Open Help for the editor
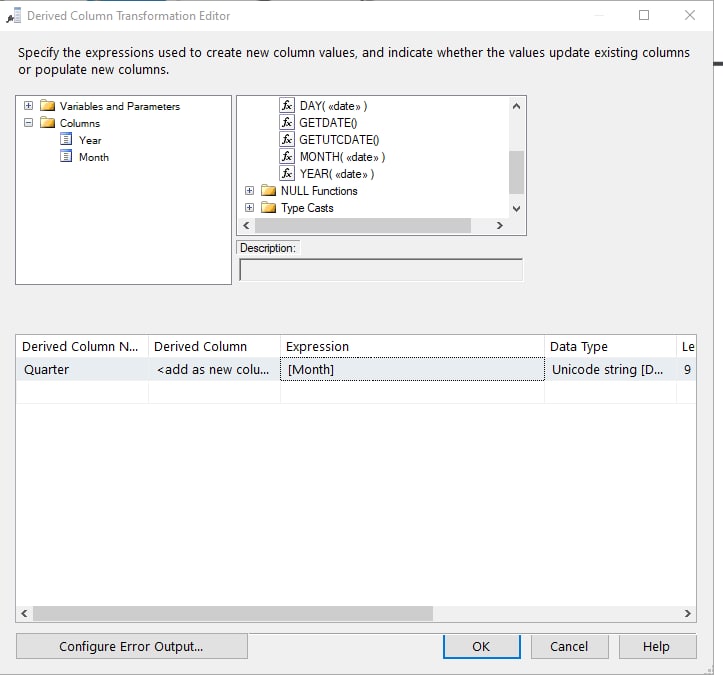Viewport: 723px width, 681px height. click(x=657, y=646)
